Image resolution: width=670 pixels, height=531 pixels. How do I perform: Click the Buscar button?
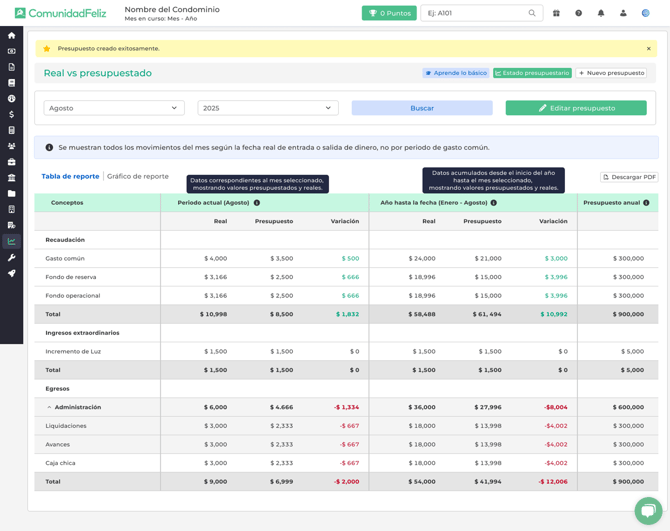pos(422,108)
